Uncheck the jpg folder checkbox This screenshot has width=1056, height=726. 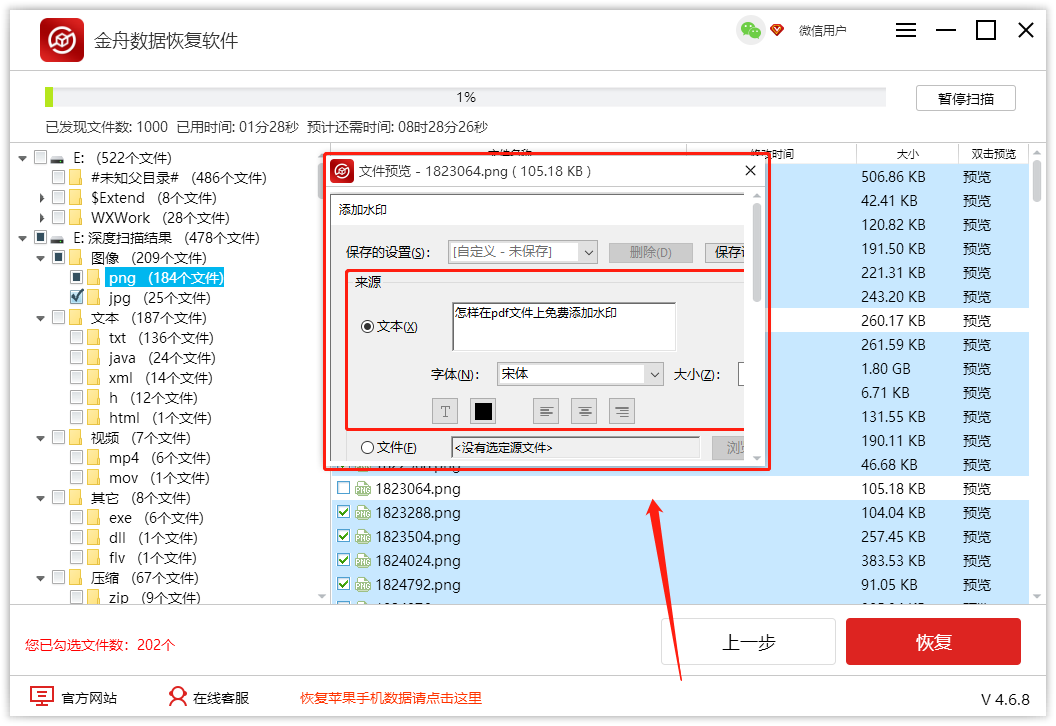coord(76,297)
